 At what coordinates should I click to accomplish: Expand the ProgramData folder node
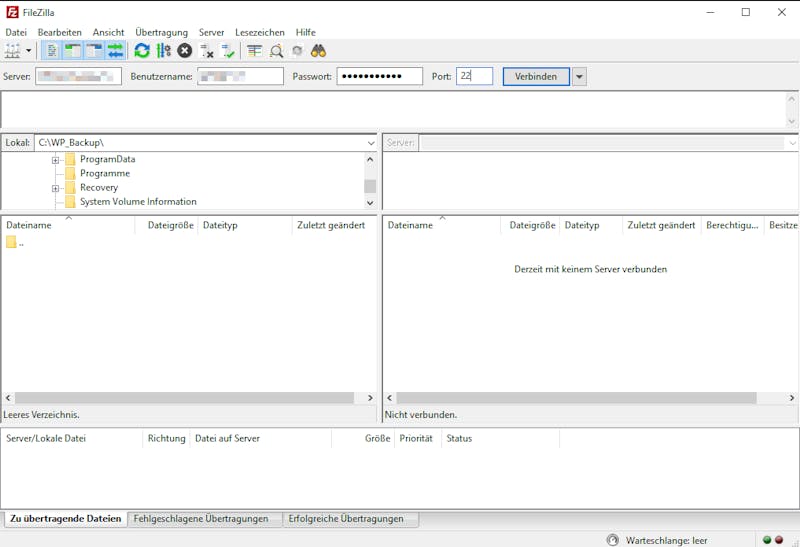55,160
